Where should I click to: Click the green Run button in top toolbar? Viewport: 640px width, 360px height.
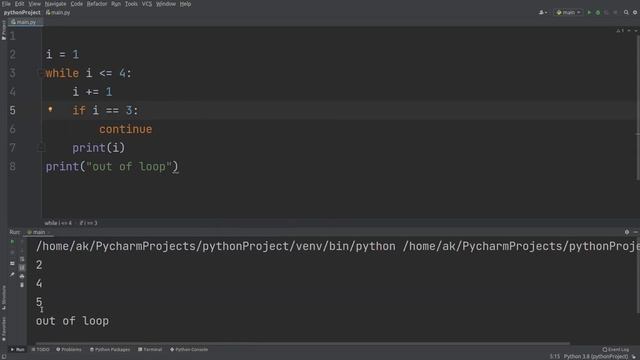[x=589, y=13]
